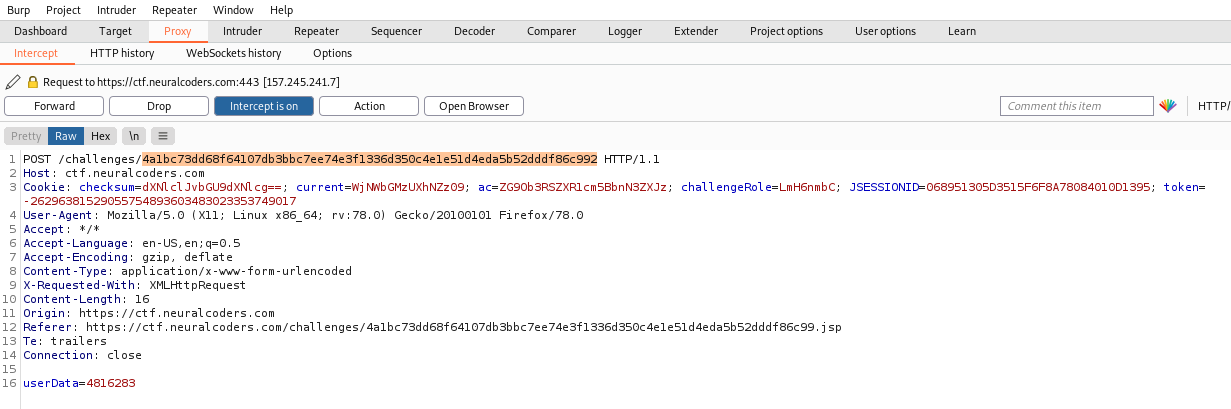Switch to the HTTP history tab

tap(122, 53)
